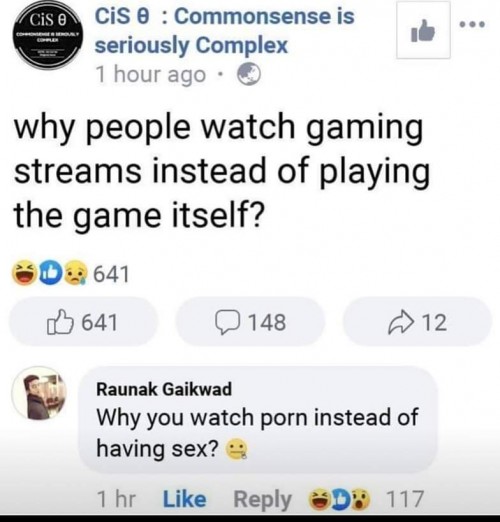
Task: Open the three-dot post options menu
Action: pos(472,24)
